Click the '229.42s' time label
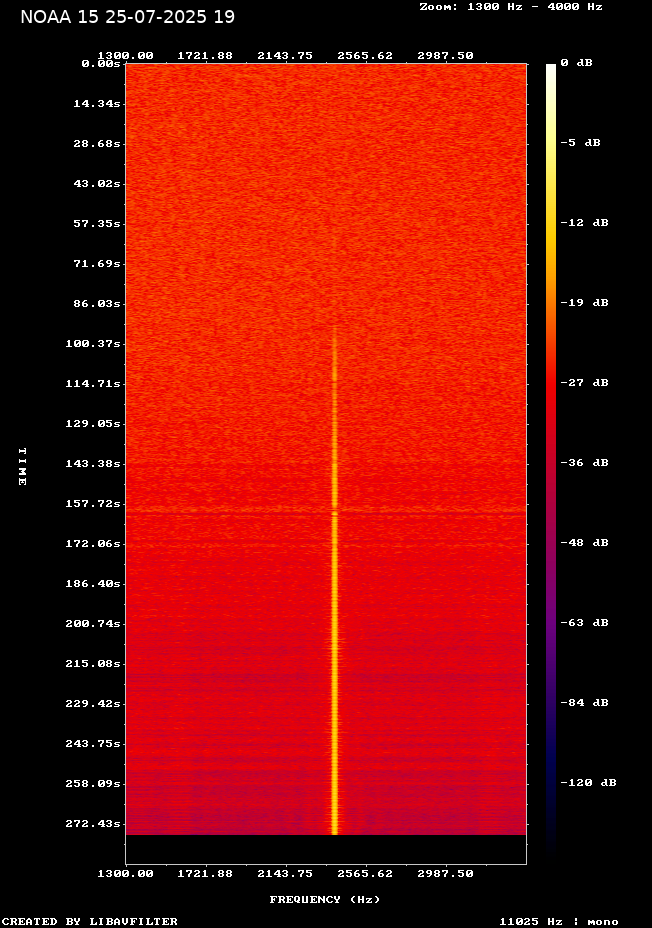The width and height of the screenshot is (652, 928). tap(93, 704)
